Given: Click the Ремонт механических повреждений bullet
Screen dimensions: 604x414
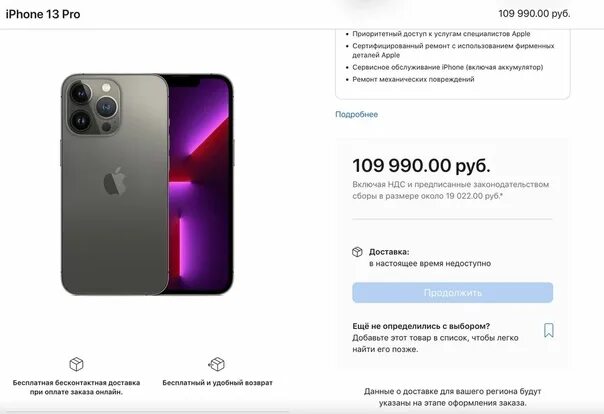Looking at the screenshot, I should (413, 79).
